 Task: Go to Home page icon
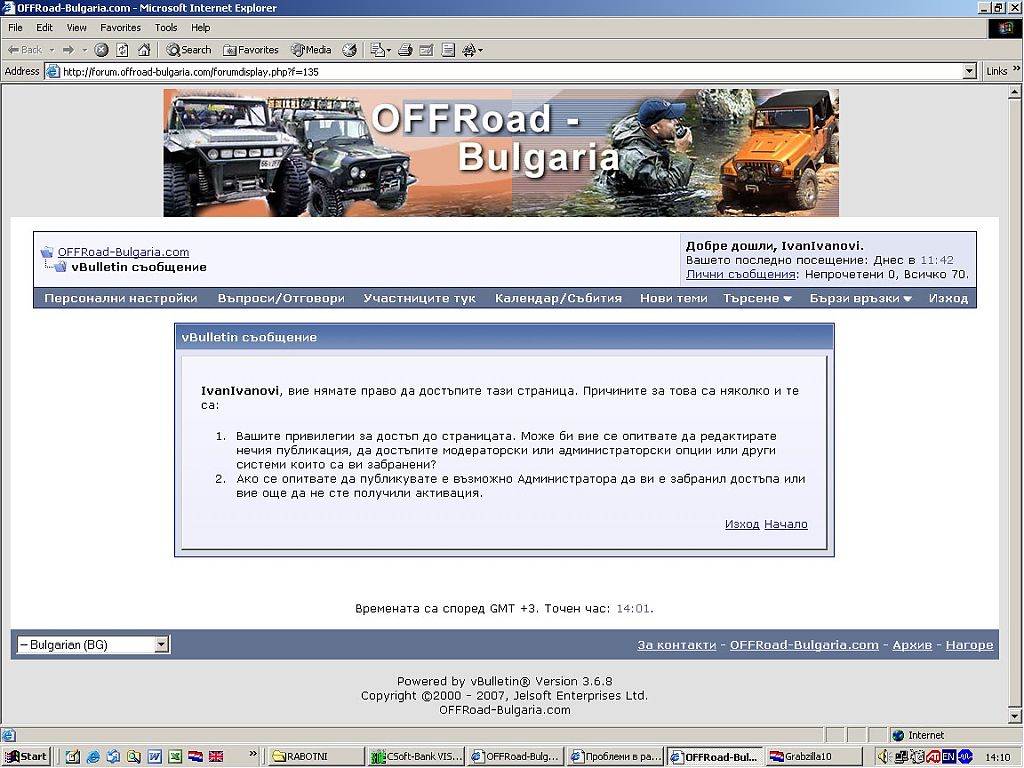pos(144,50)
